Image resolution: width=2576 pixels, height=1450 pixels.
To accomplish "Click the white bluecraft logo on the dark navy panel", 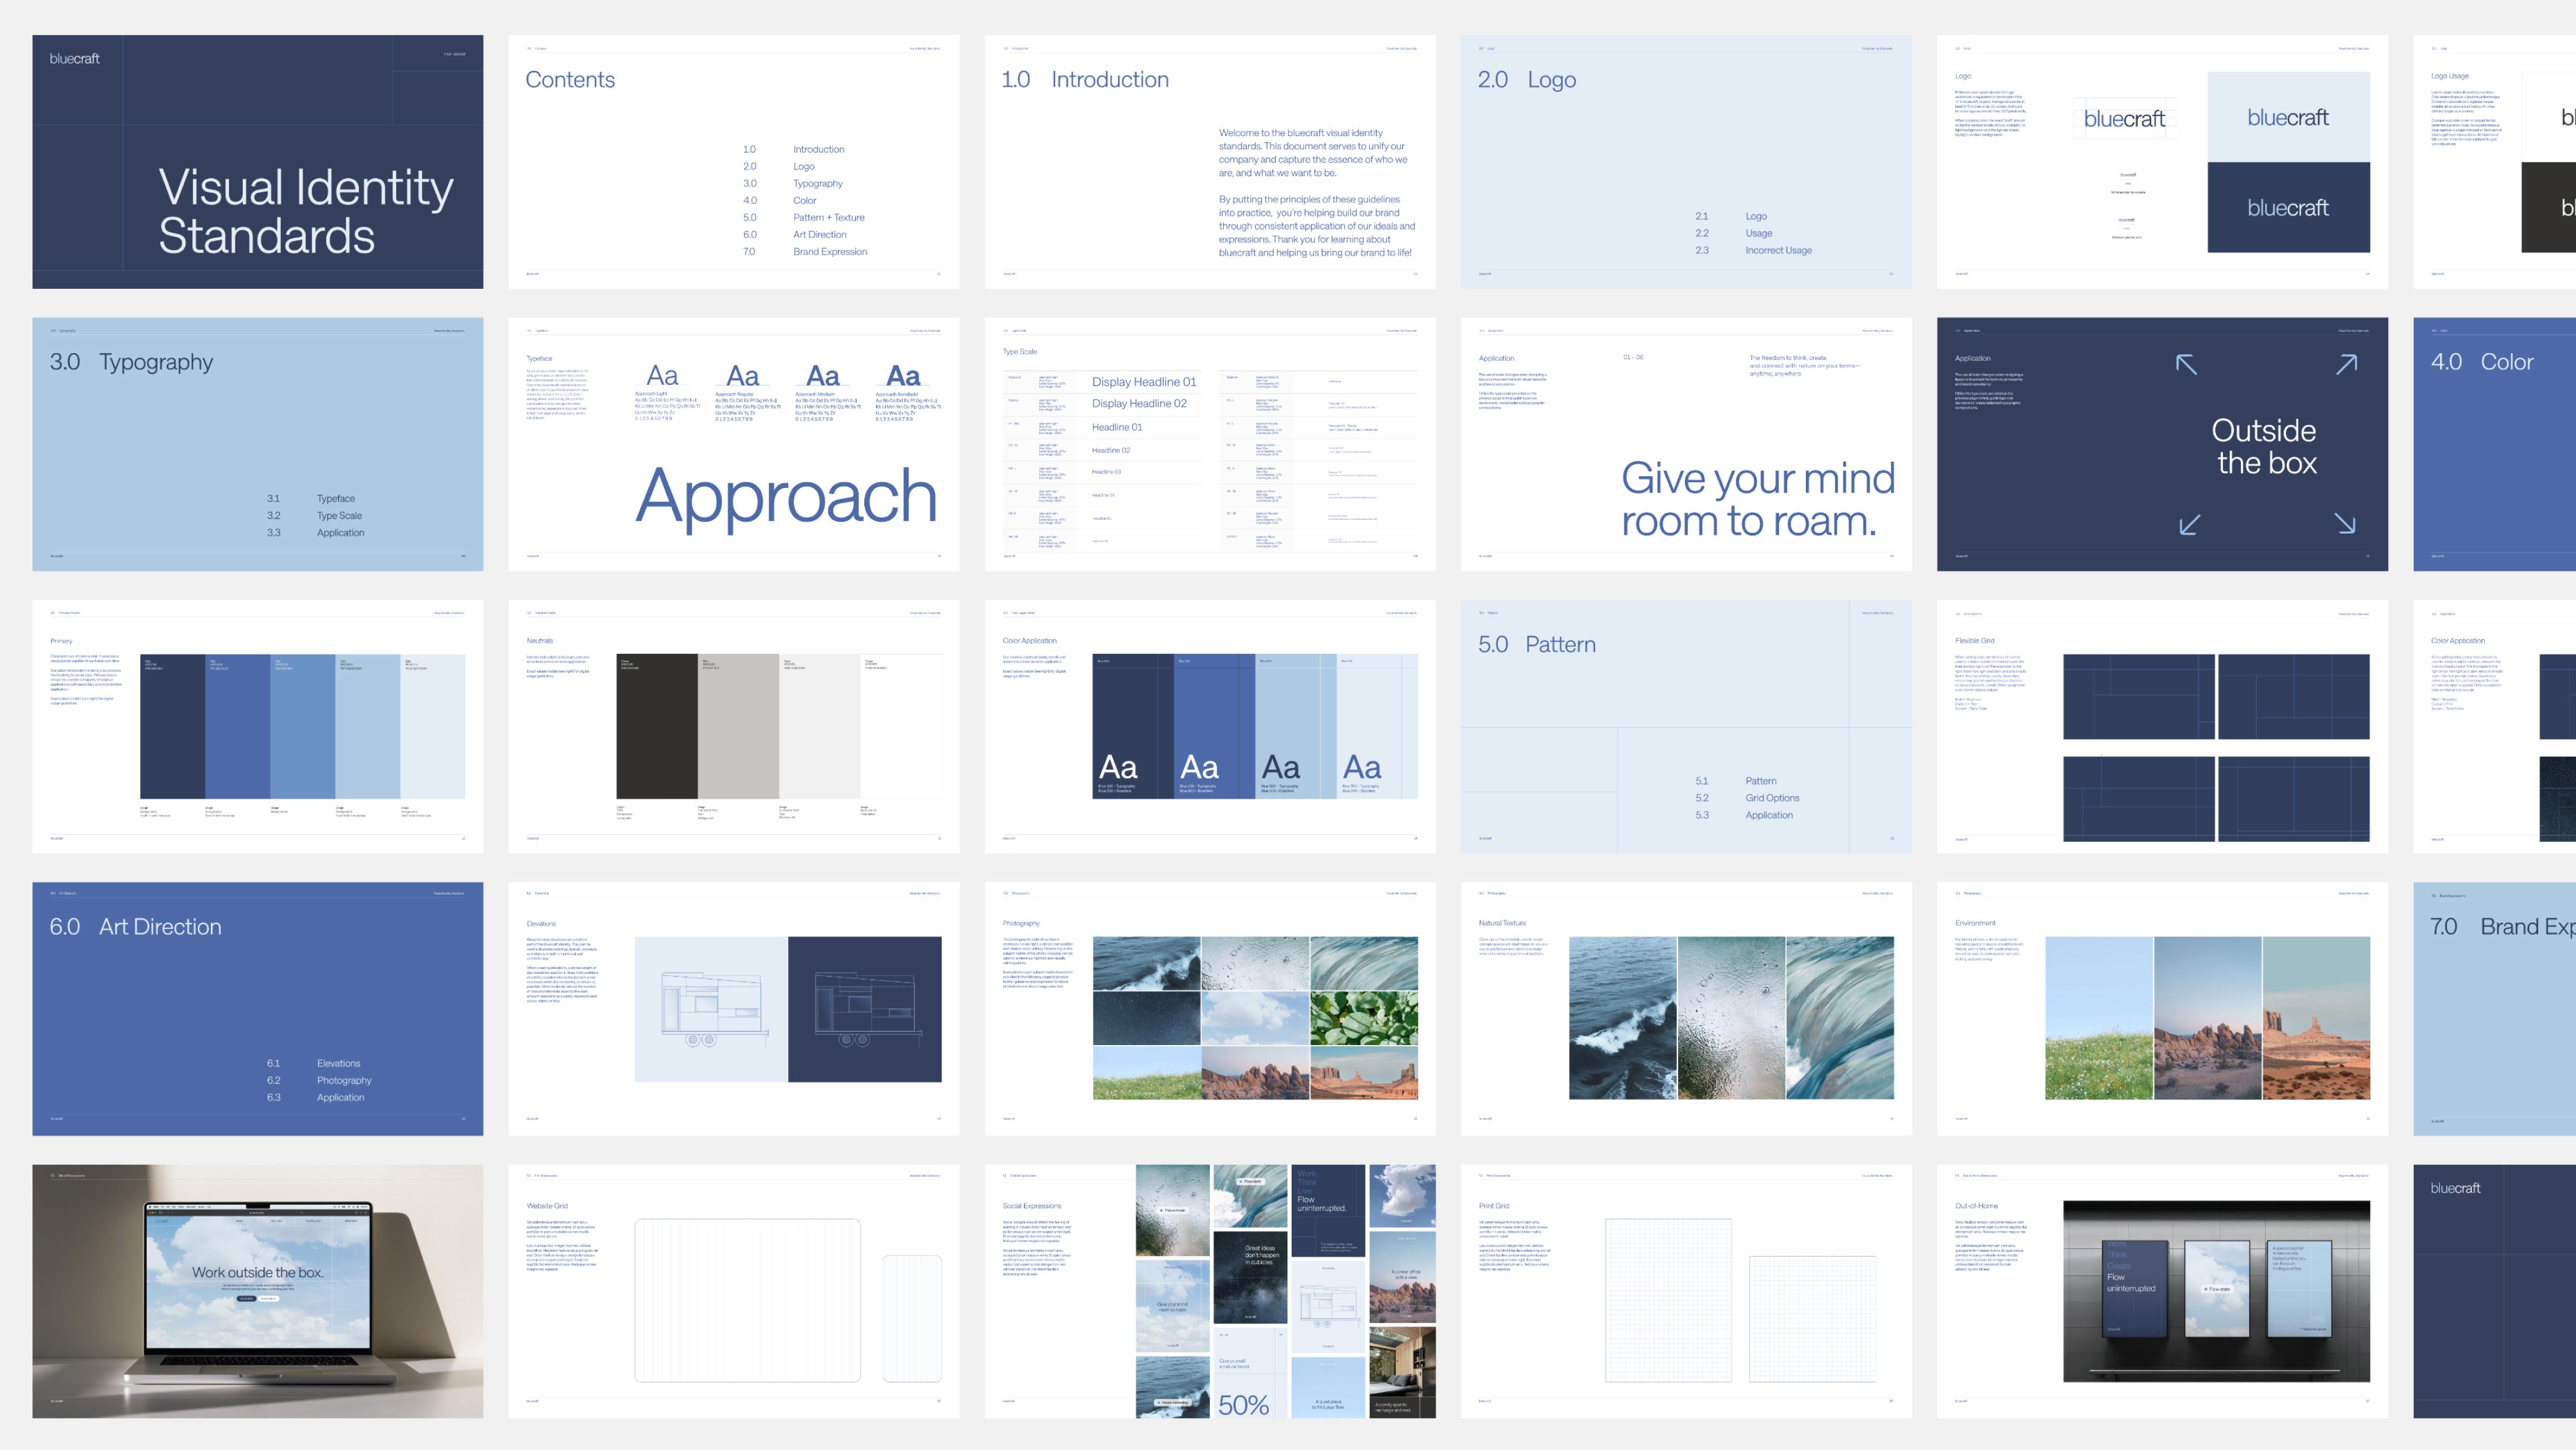I will pyautogui.click(x=2288, y=208).
